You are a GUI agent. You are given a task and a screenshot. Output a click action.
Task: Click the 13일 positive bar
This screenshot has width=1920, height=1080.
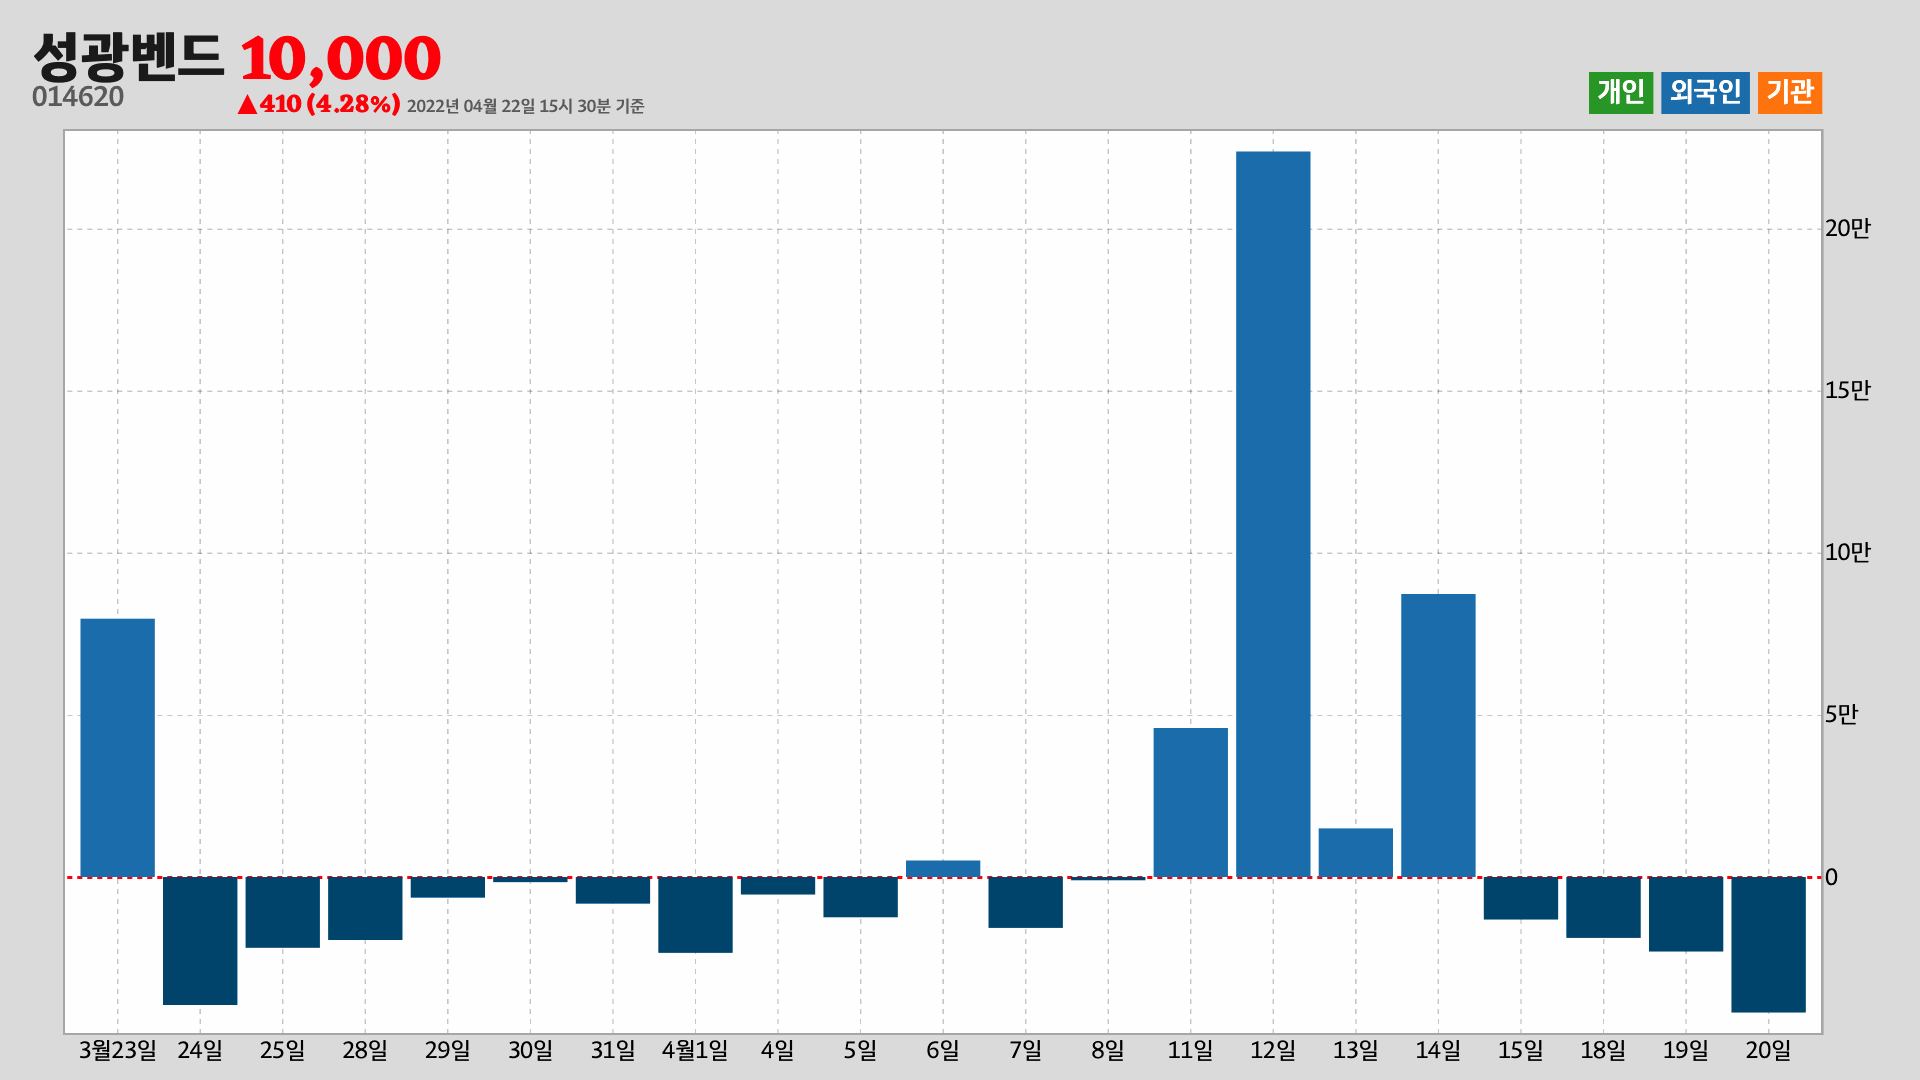click(x=1355, y=853)
